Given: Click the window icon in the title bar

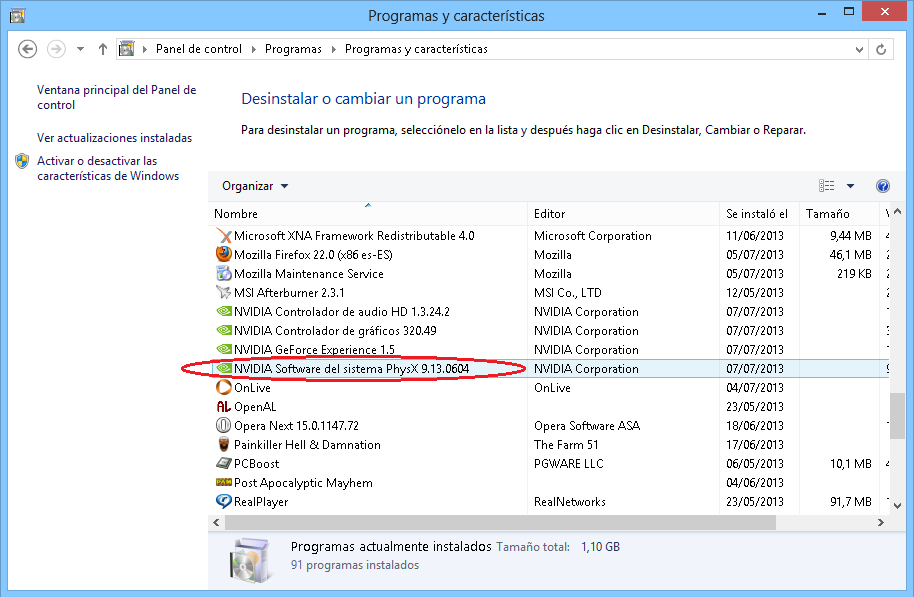Looking at the screenshot, I should 17,15.
